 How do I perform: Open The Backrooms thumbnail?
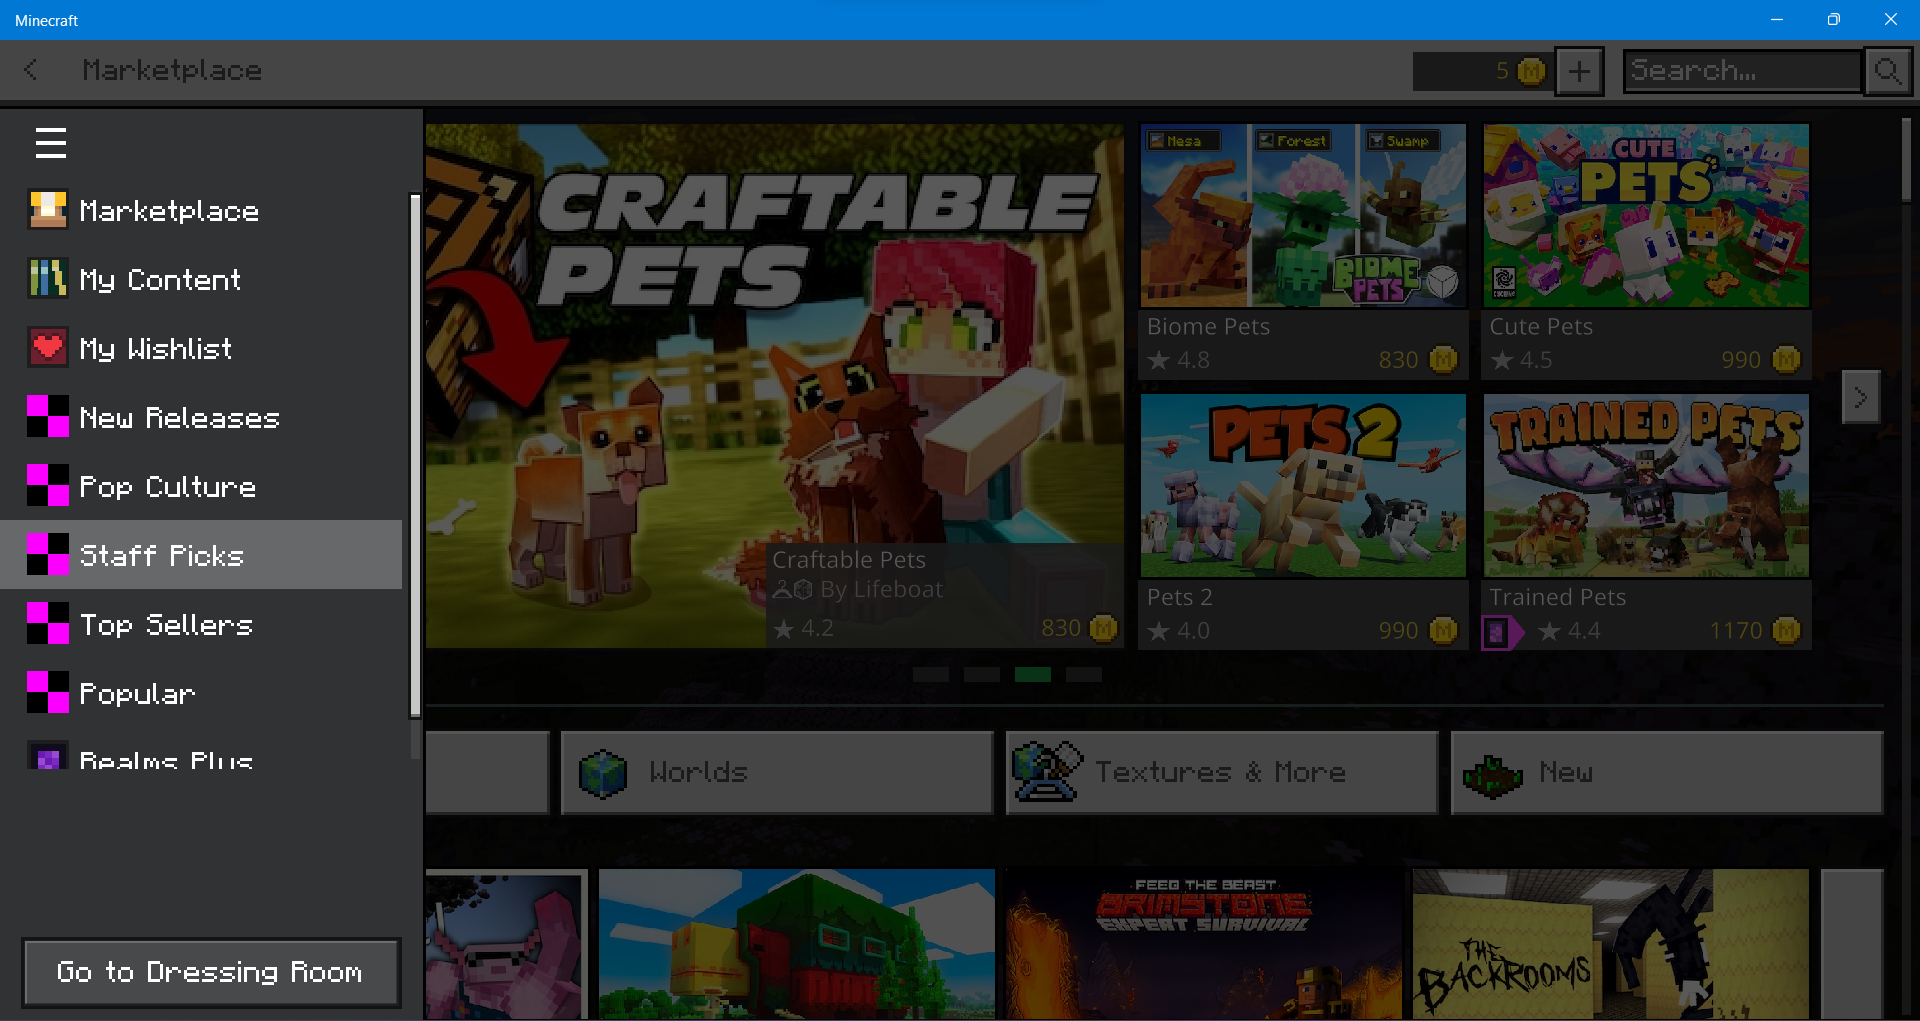pyautogui.click(x=1611, y=945)
